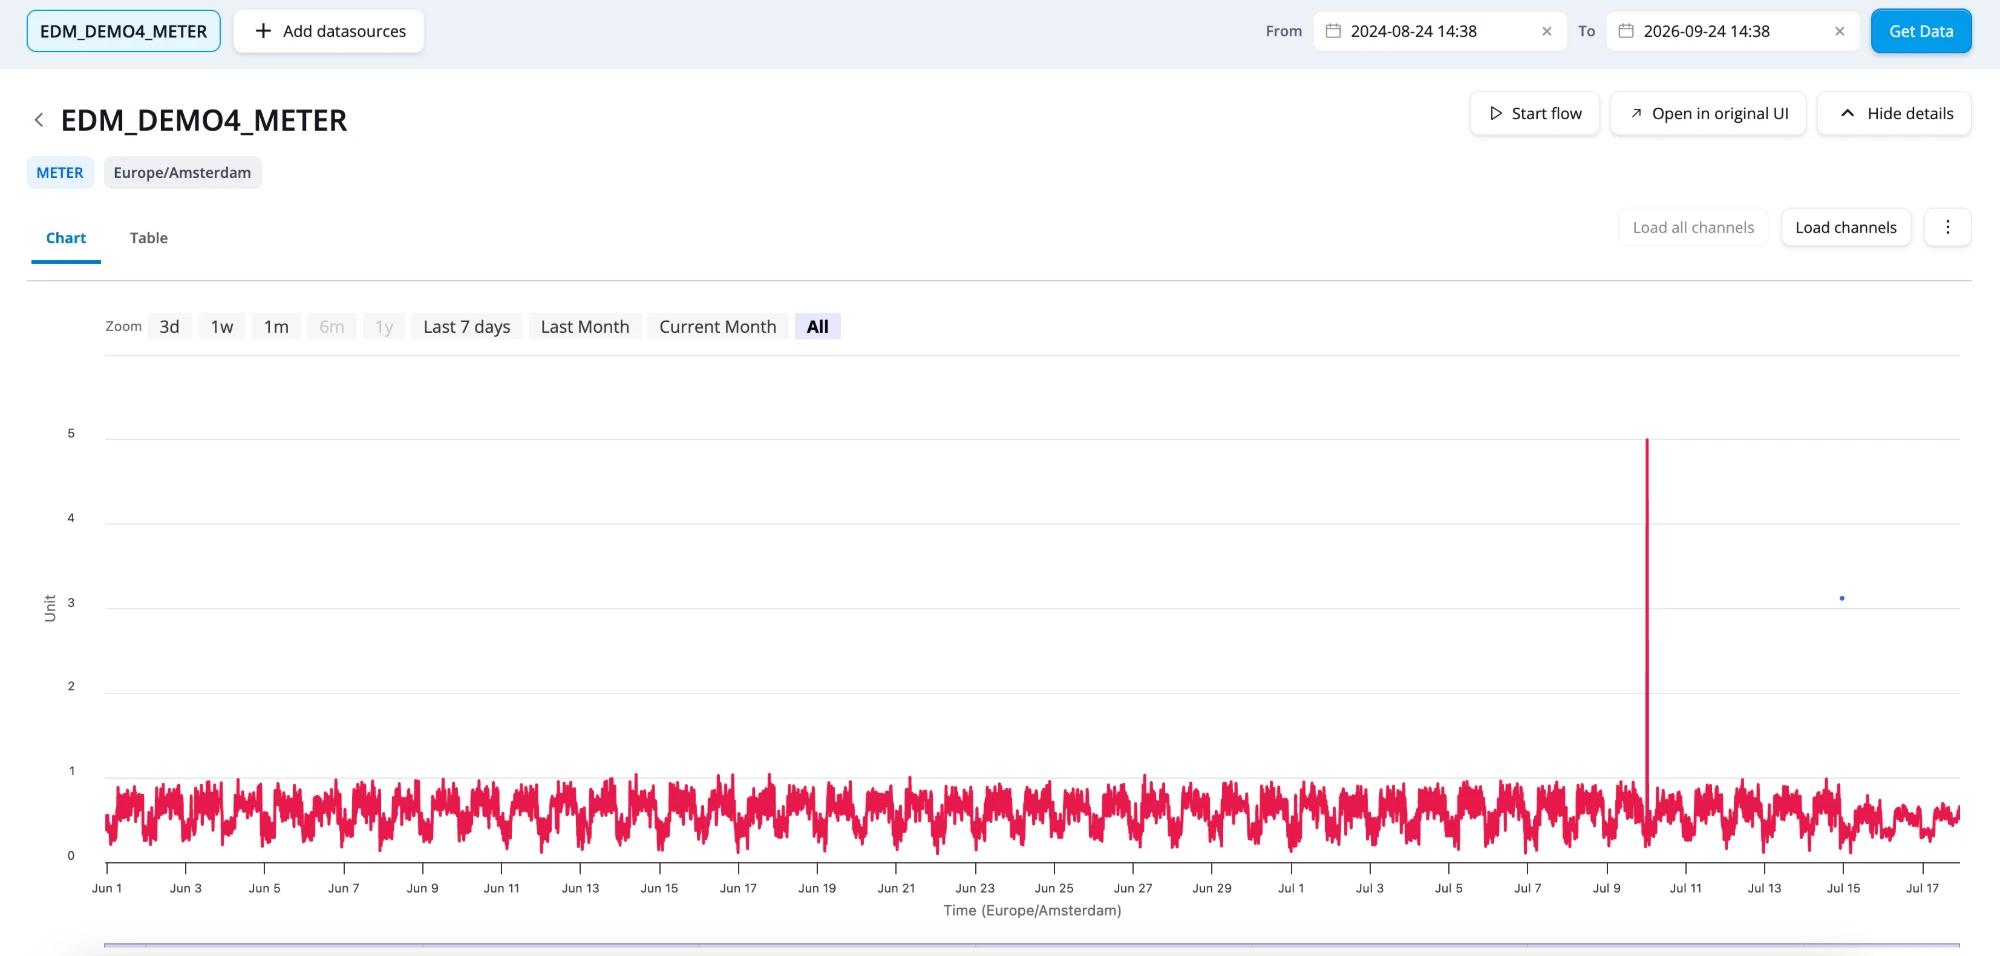
Task: Click Load all channels button
Action: [x=1693, y=227]
